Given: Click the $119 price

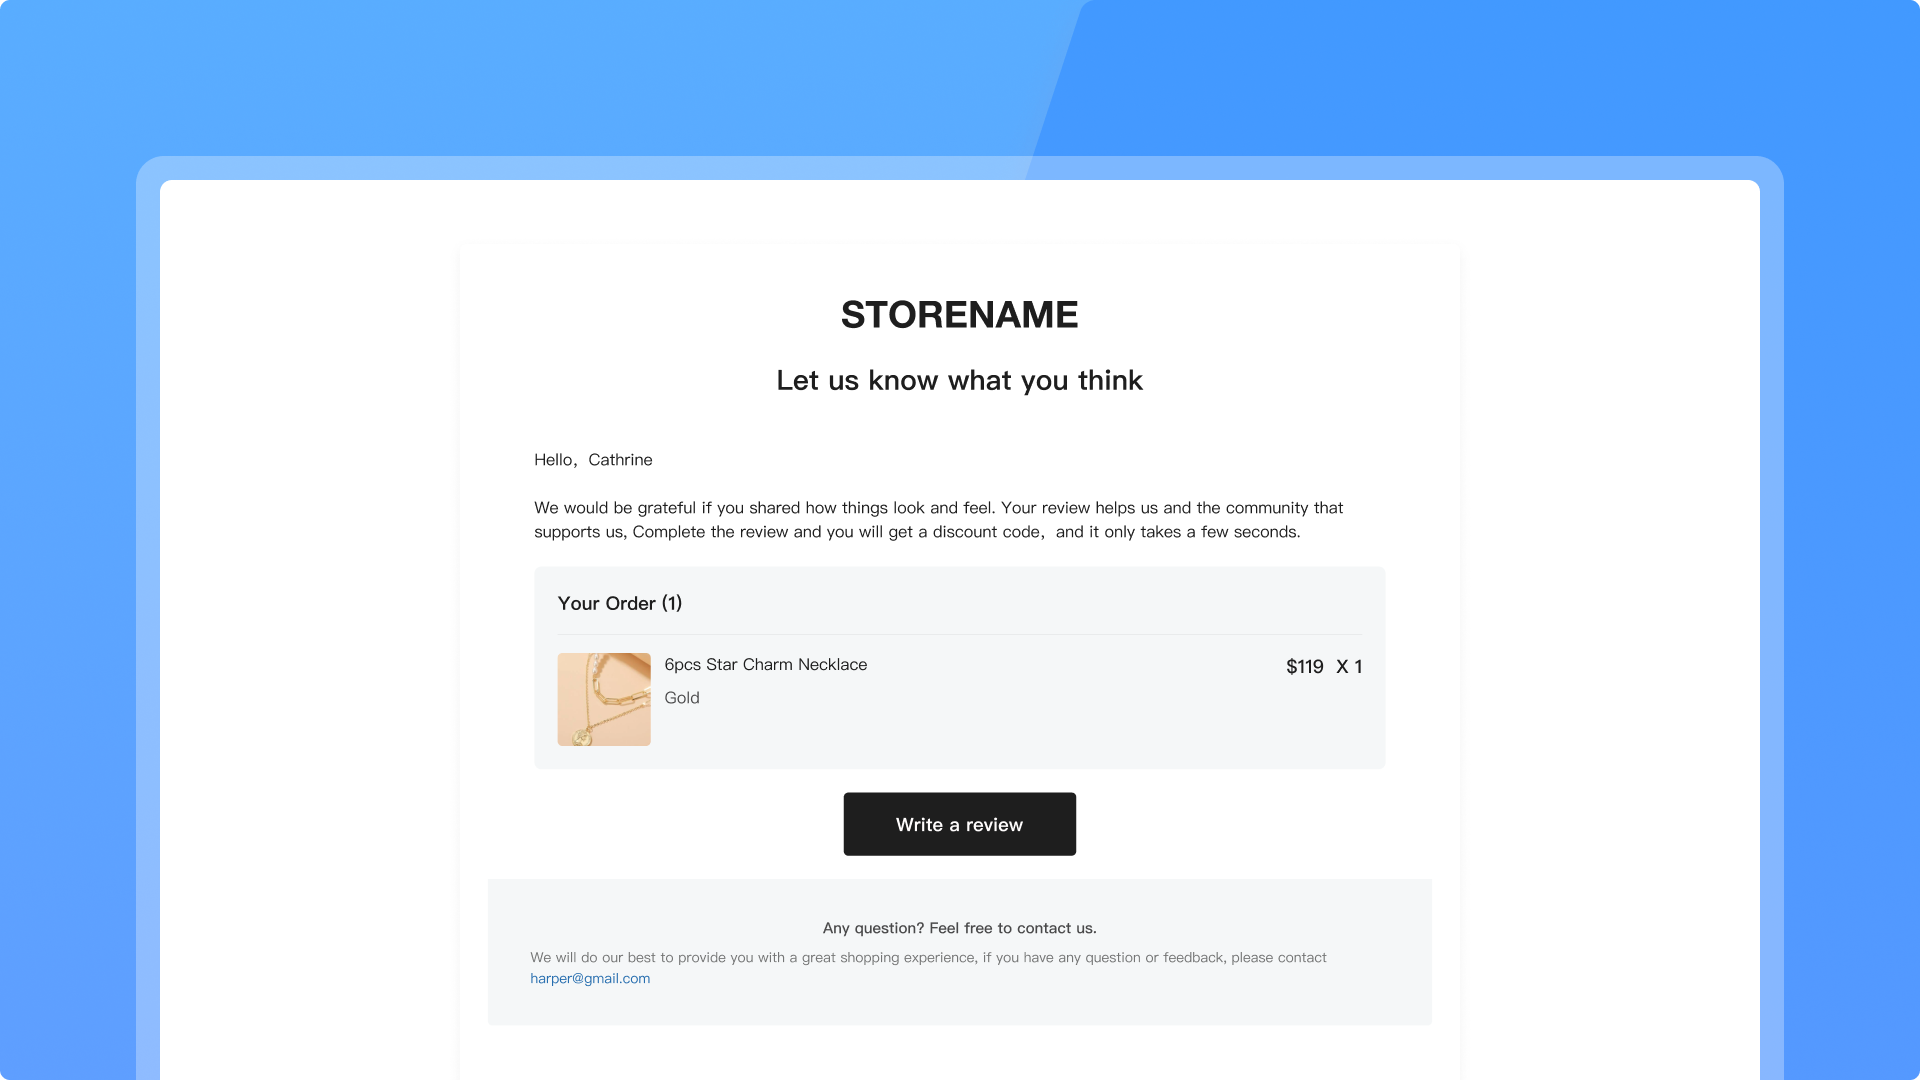Looking at the screenshot, I should pyautogui.click(x=1304, y=667).
